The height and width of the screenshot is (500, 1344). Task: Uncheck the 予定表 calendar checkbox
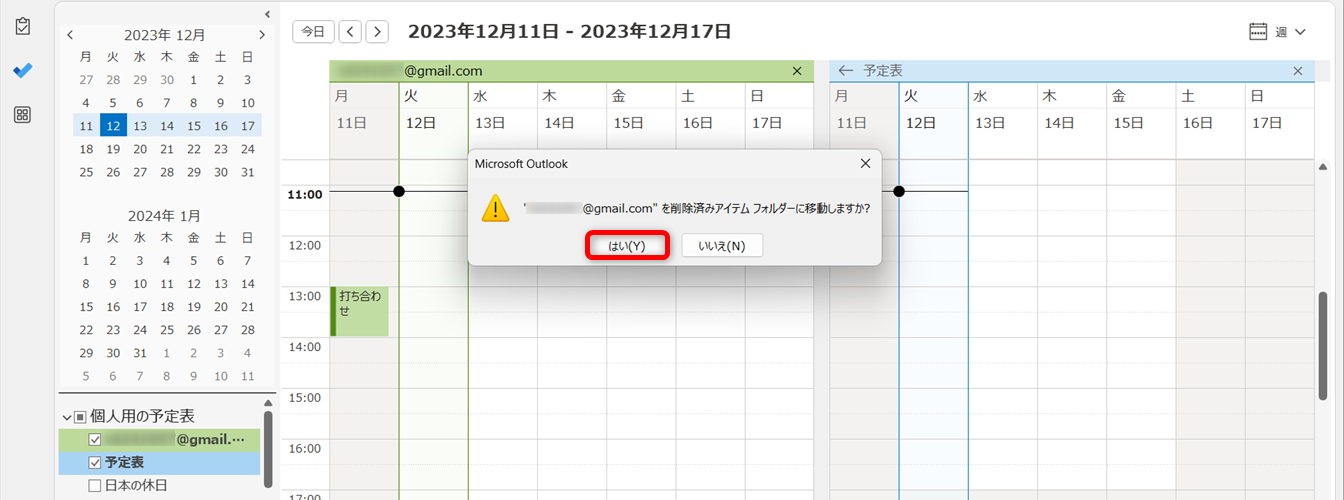[95, 463]
